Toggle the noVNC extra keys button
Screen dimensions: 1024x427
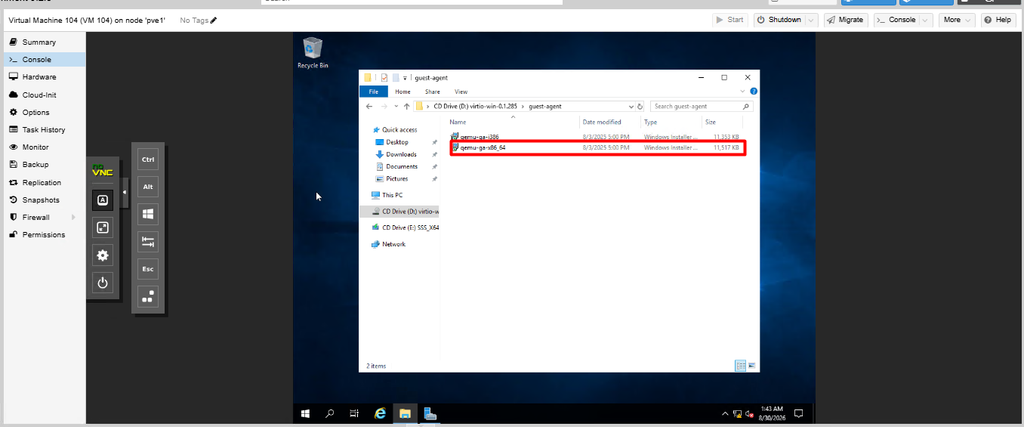tap(103, 200)
